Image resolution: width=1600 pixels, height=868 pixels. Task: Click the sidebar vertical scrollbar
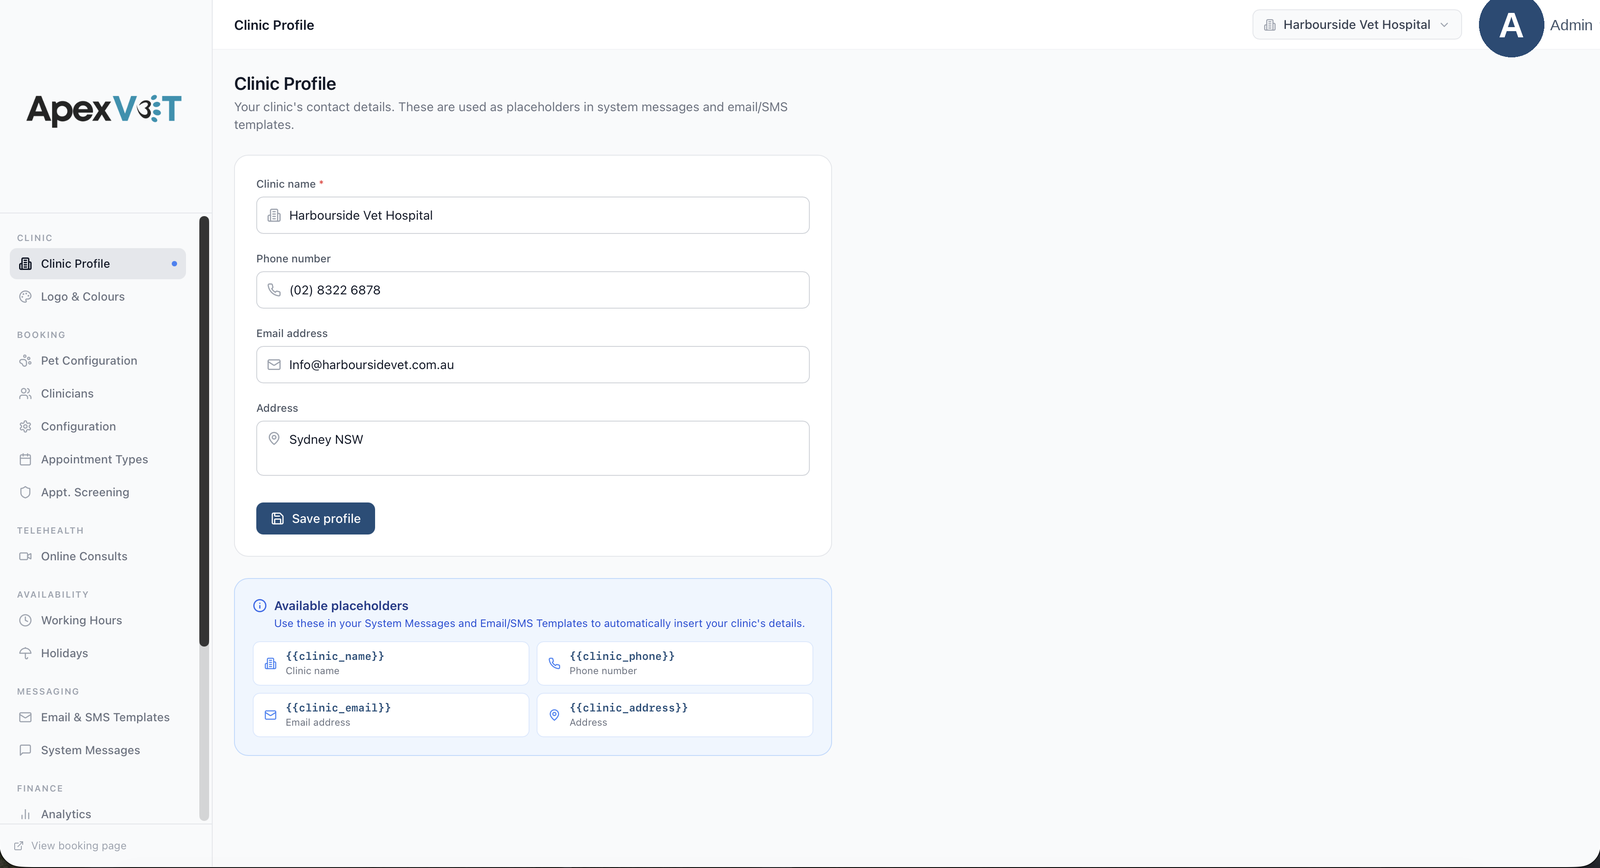click(x=204, y=431)
